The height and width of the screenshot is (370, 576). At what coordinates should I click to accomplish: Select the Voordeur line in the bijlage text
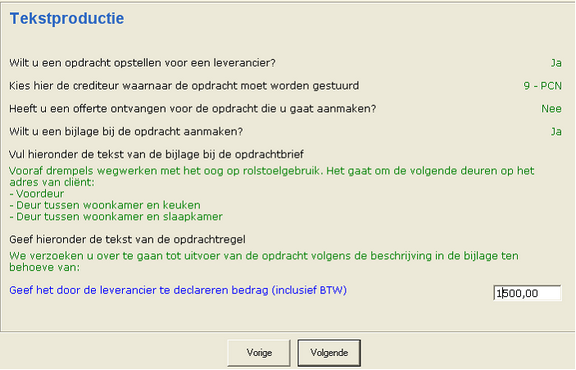click(37, 194)
